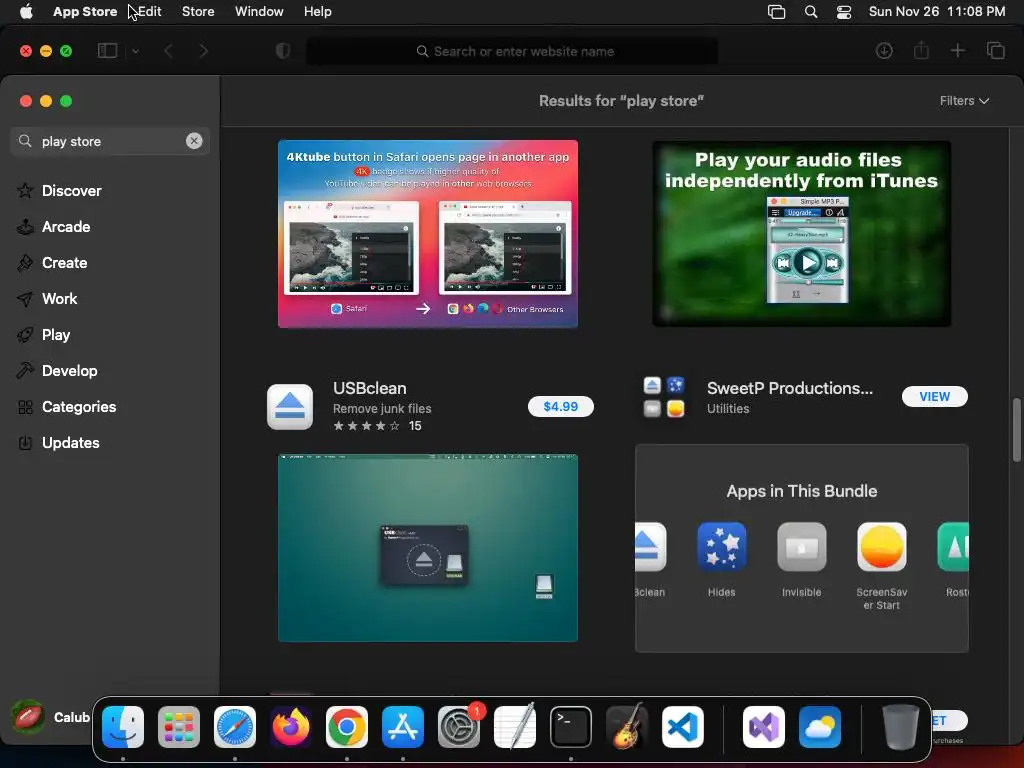Click the results page vertical scrollbar
Screen dimensions: 1024x768
pos(1016,430)
